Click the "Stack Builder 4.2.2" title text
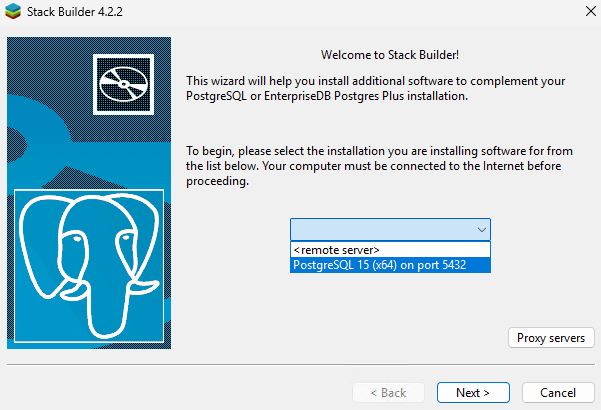The height and width of the screenshot is (410, 601). [75, 12]
